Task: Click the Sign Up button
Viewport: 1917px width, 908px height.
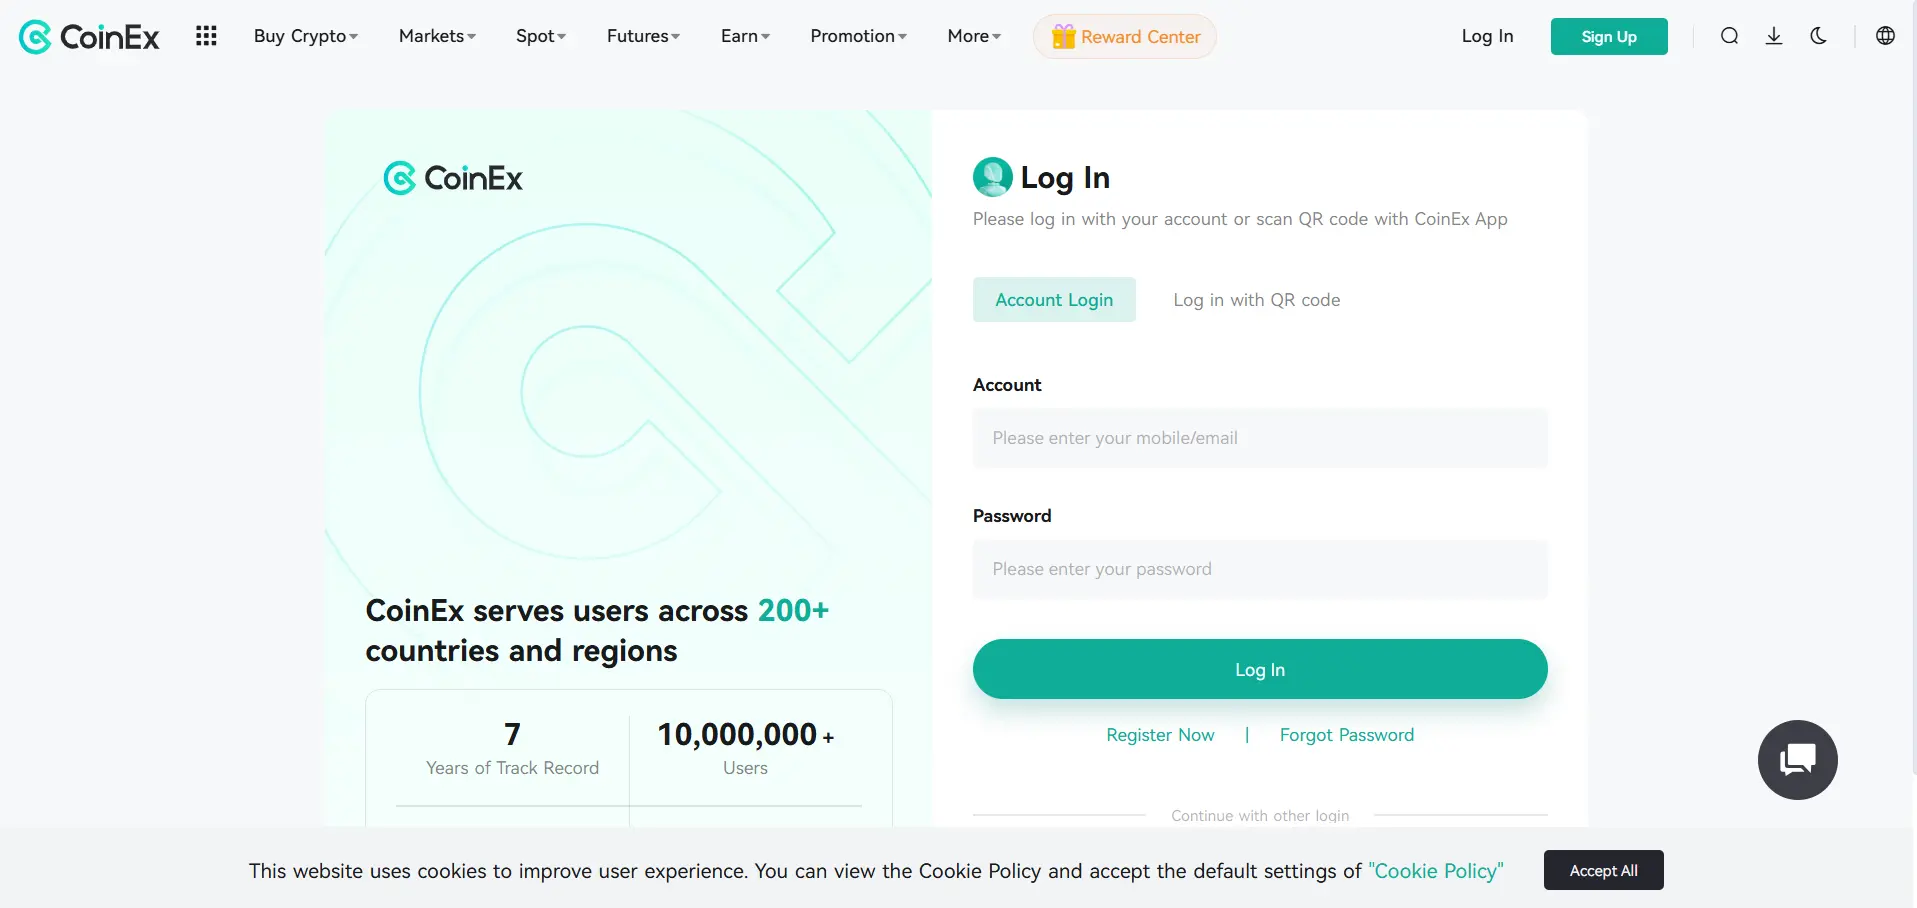Action: click(x=1608, y=37)
